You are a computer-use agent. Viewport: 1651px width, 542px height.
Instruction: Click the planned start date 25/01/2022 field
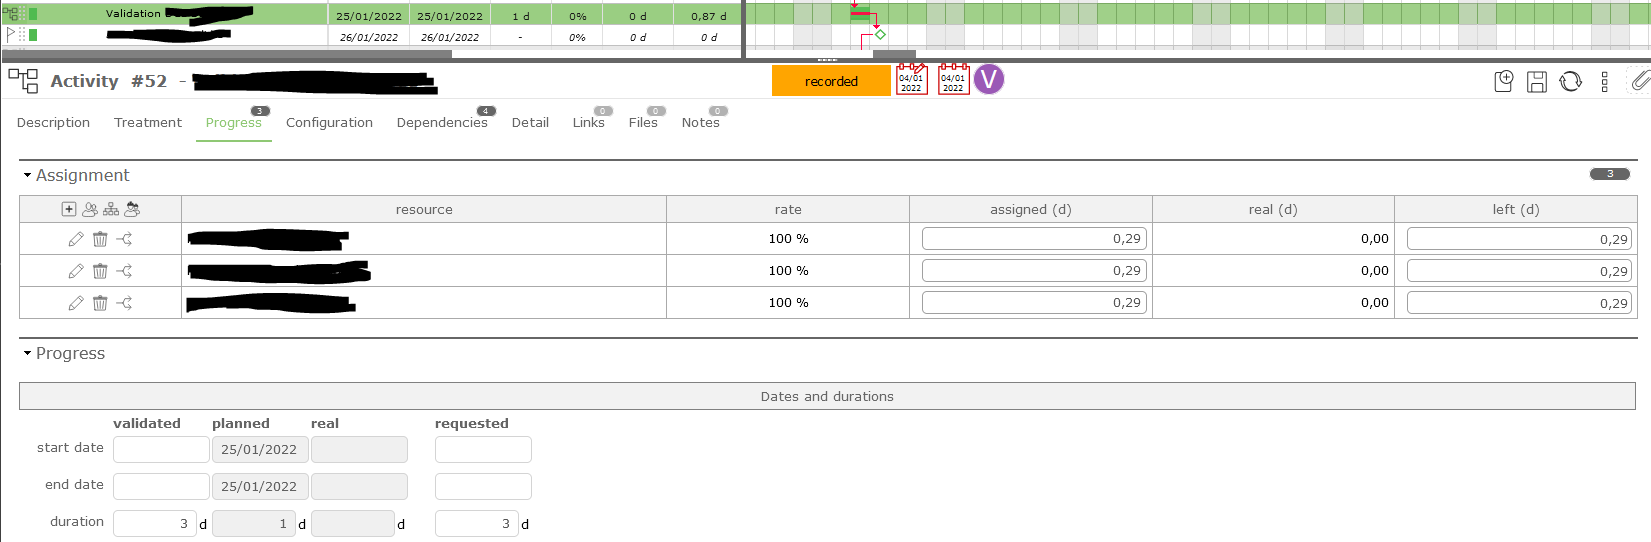click(x=259, y=449)
